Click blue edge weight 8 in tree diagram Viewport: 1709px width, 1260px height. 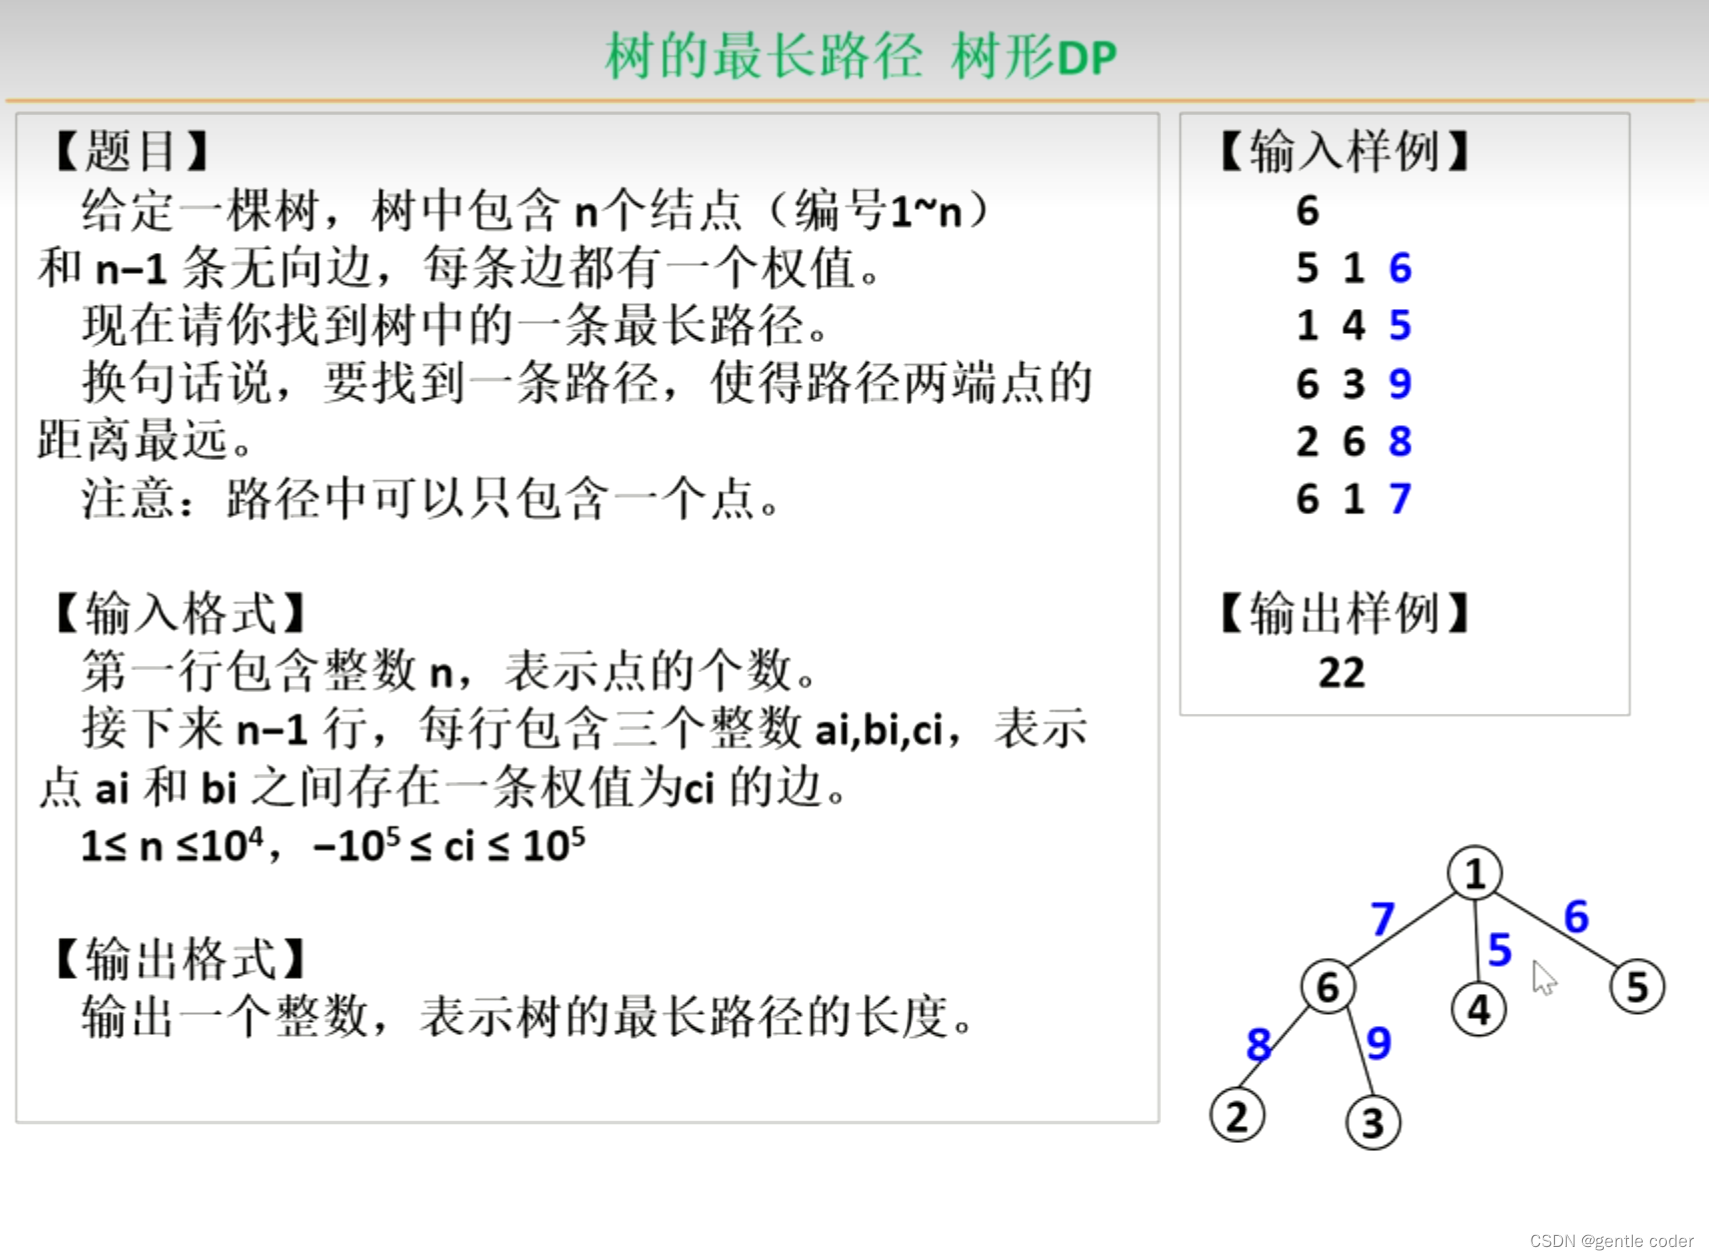pos(1259,1045)
